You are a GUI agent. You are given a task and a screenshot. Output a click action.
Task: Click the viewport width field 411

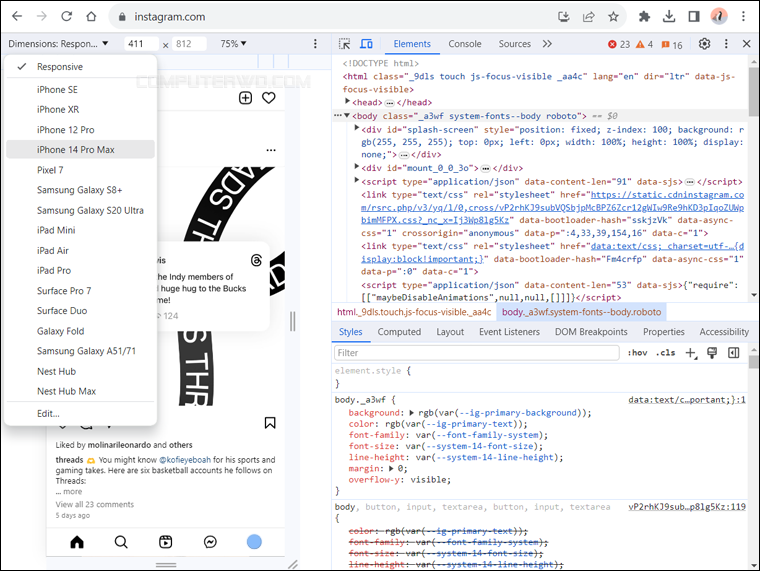(141, 44)
